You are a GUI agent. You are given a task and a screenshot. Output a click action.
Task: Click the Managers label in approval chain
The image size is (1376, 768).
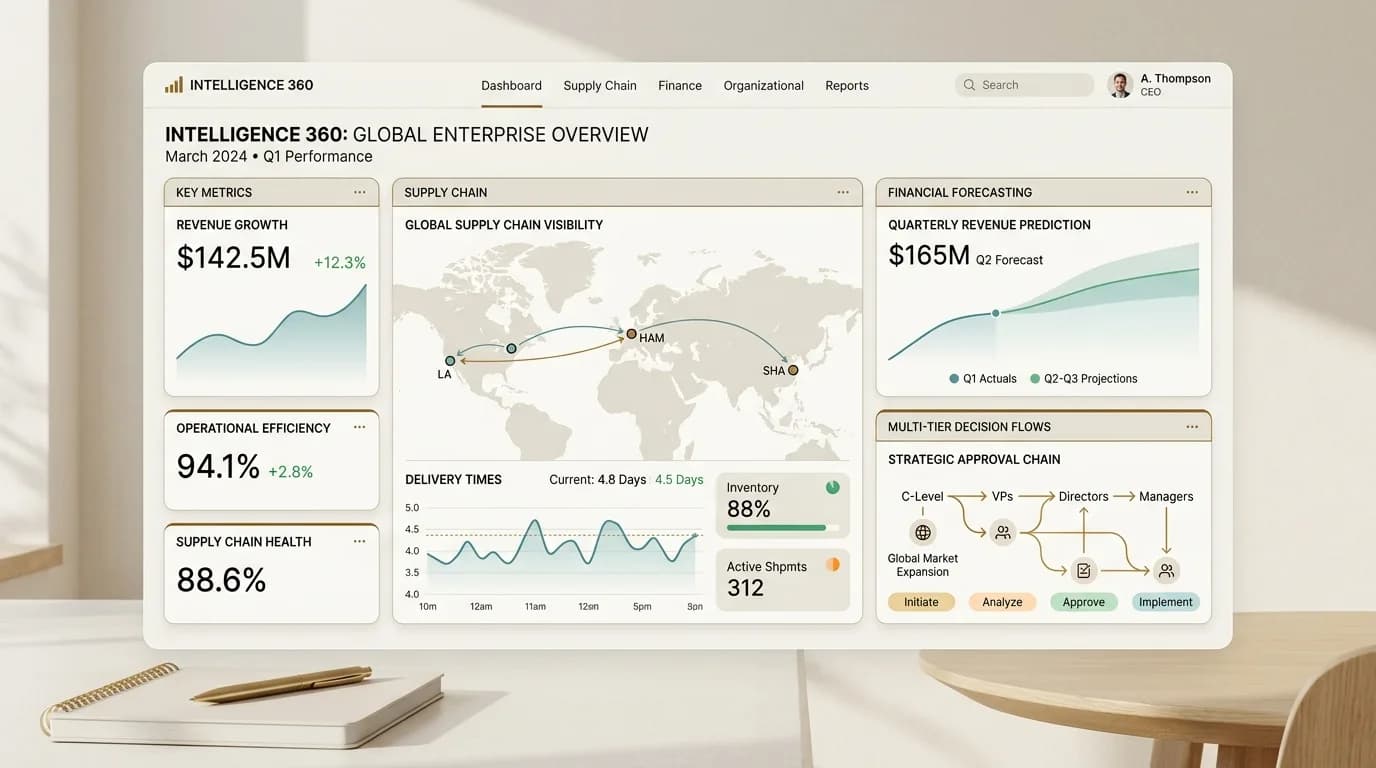pyautogui.click(x=1166, y=496)
